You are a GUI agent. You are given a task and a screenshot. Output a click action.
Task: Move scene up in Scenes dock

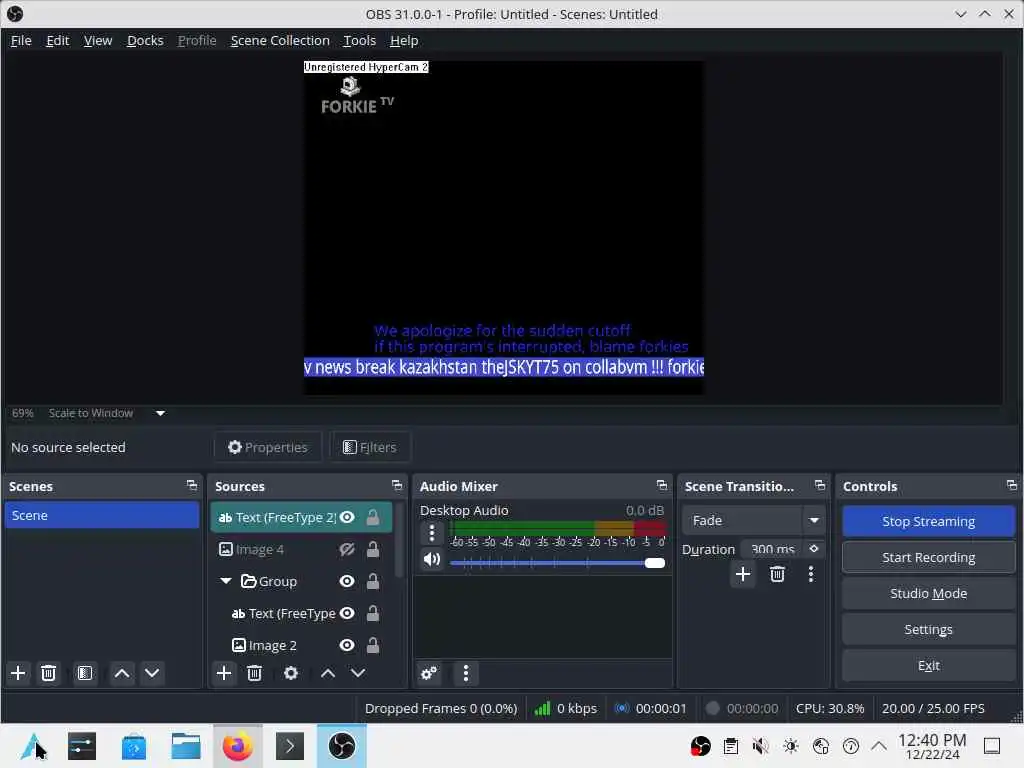121,673
